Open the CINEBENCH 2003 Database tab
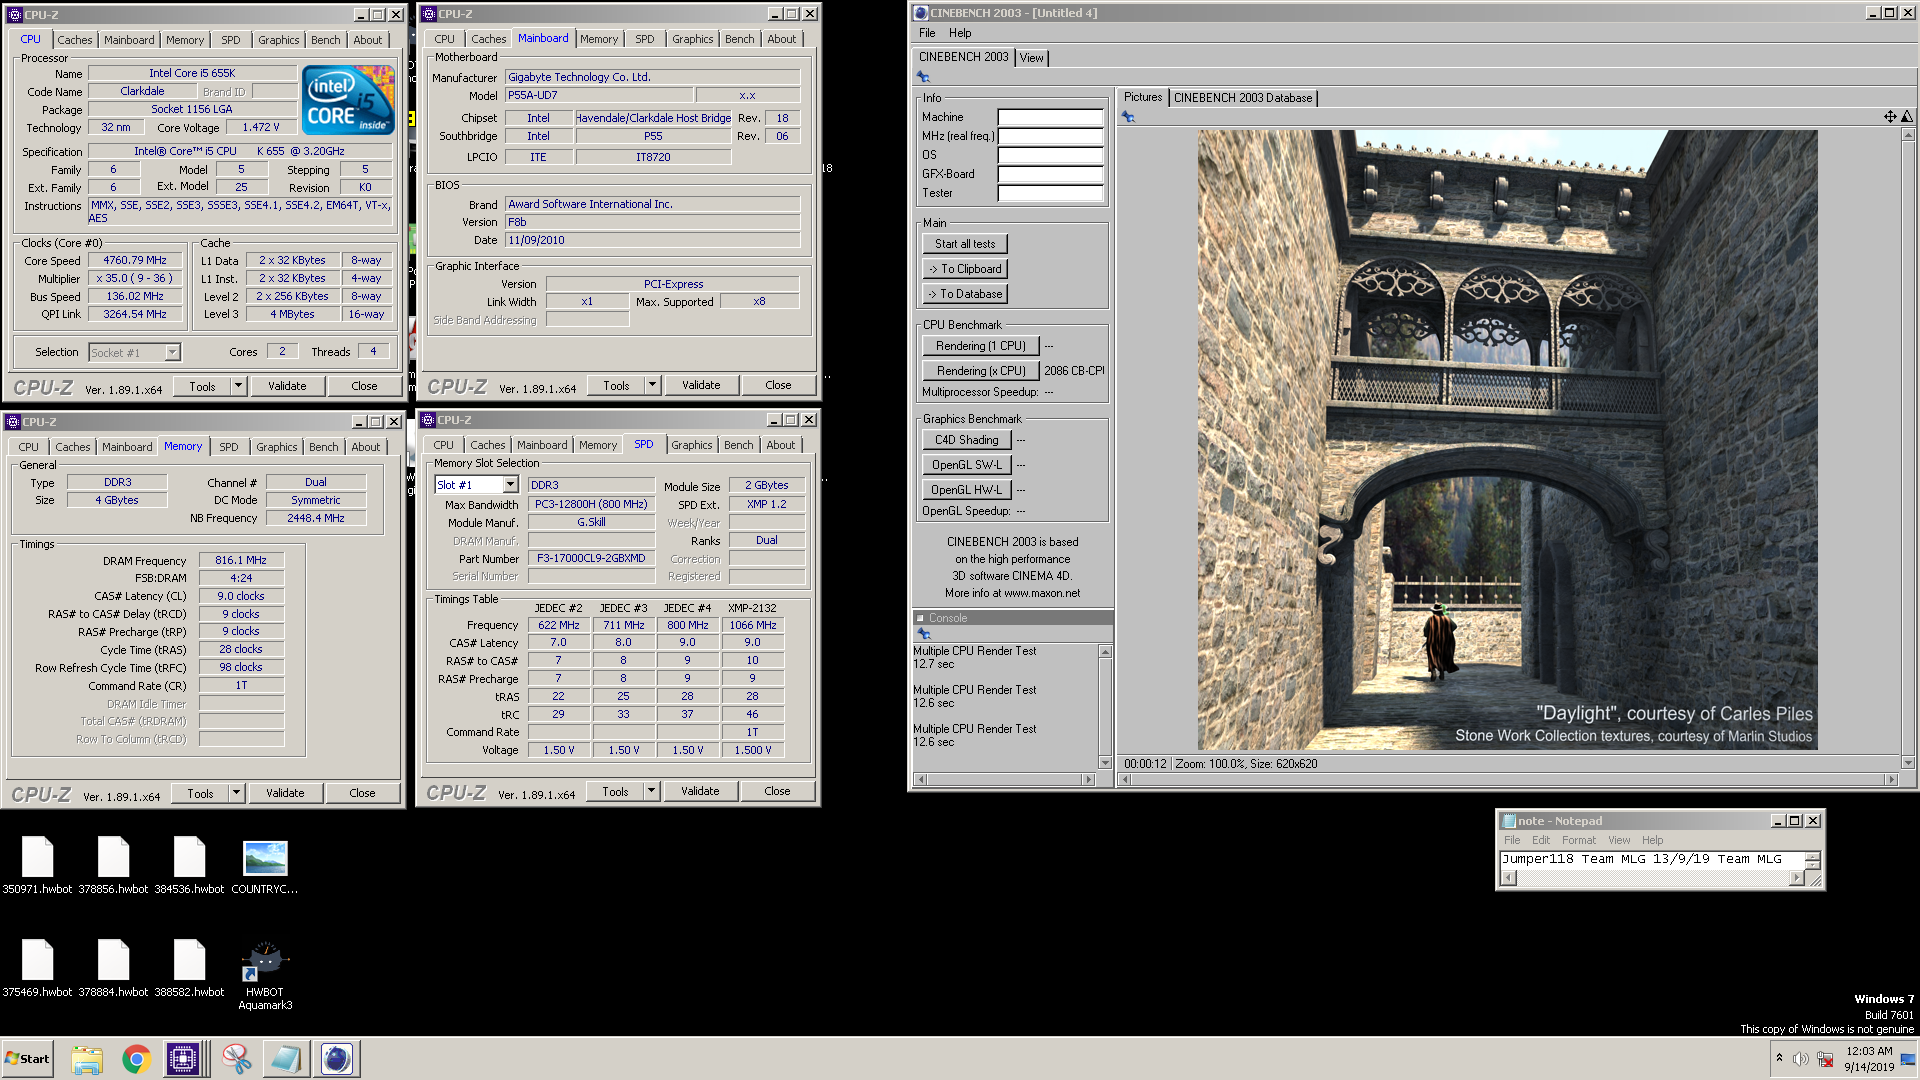 click(x=1243, y=98)
